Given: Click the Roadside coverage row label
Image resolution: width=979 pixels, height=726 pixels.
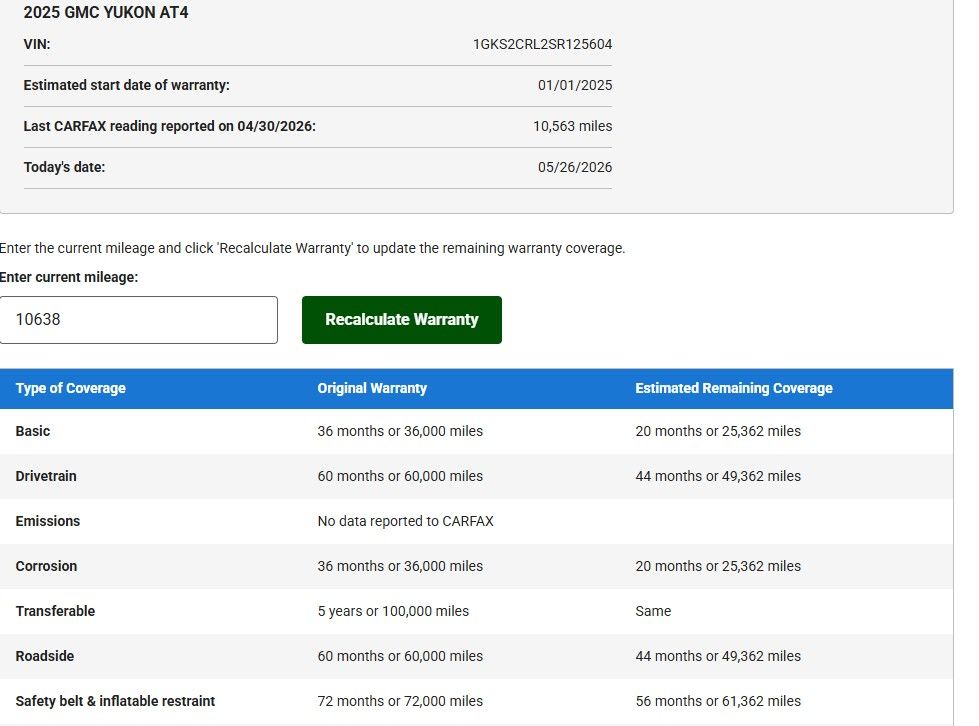Looking at the screenshot, I should 44,656.
